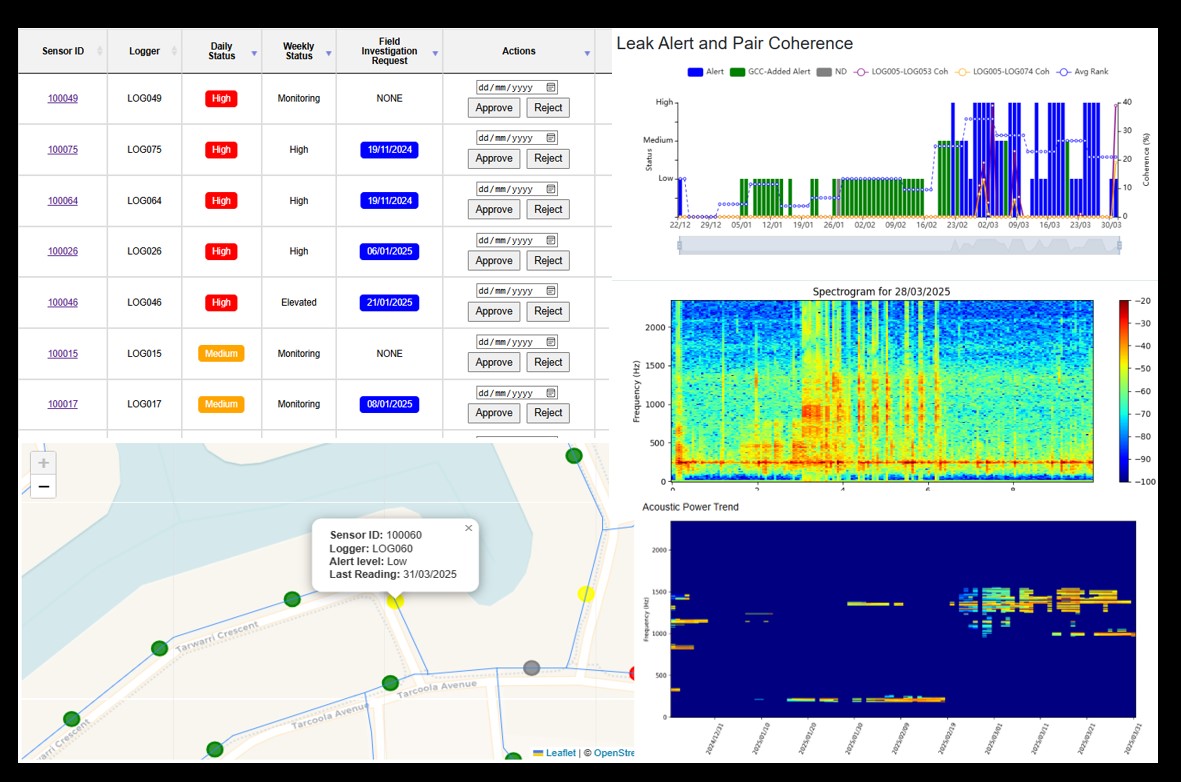The image size is (1181, 782).
Task: Close the Sensor 100060 map popup
Action: click(x=468, y=528)
